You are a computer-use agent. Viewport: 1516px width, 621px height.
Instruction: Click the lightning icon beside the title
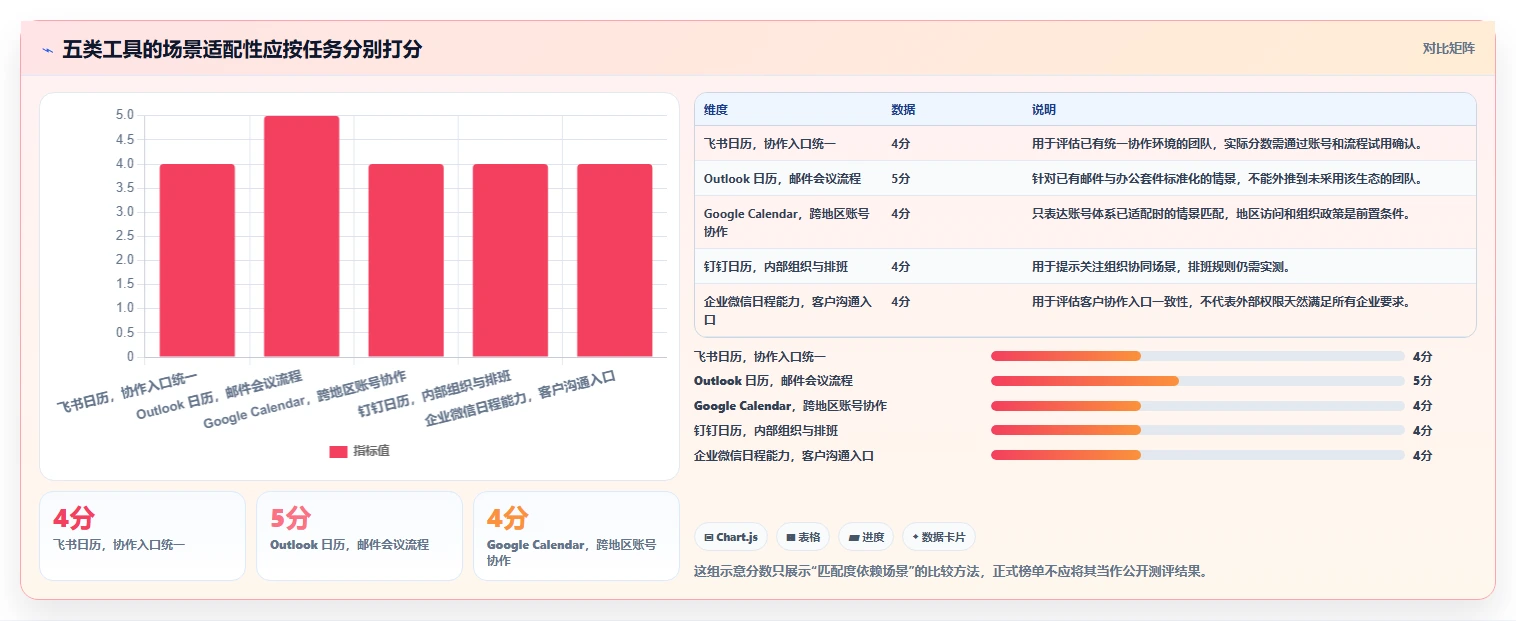pyautogui.click(x=47, y=49)
